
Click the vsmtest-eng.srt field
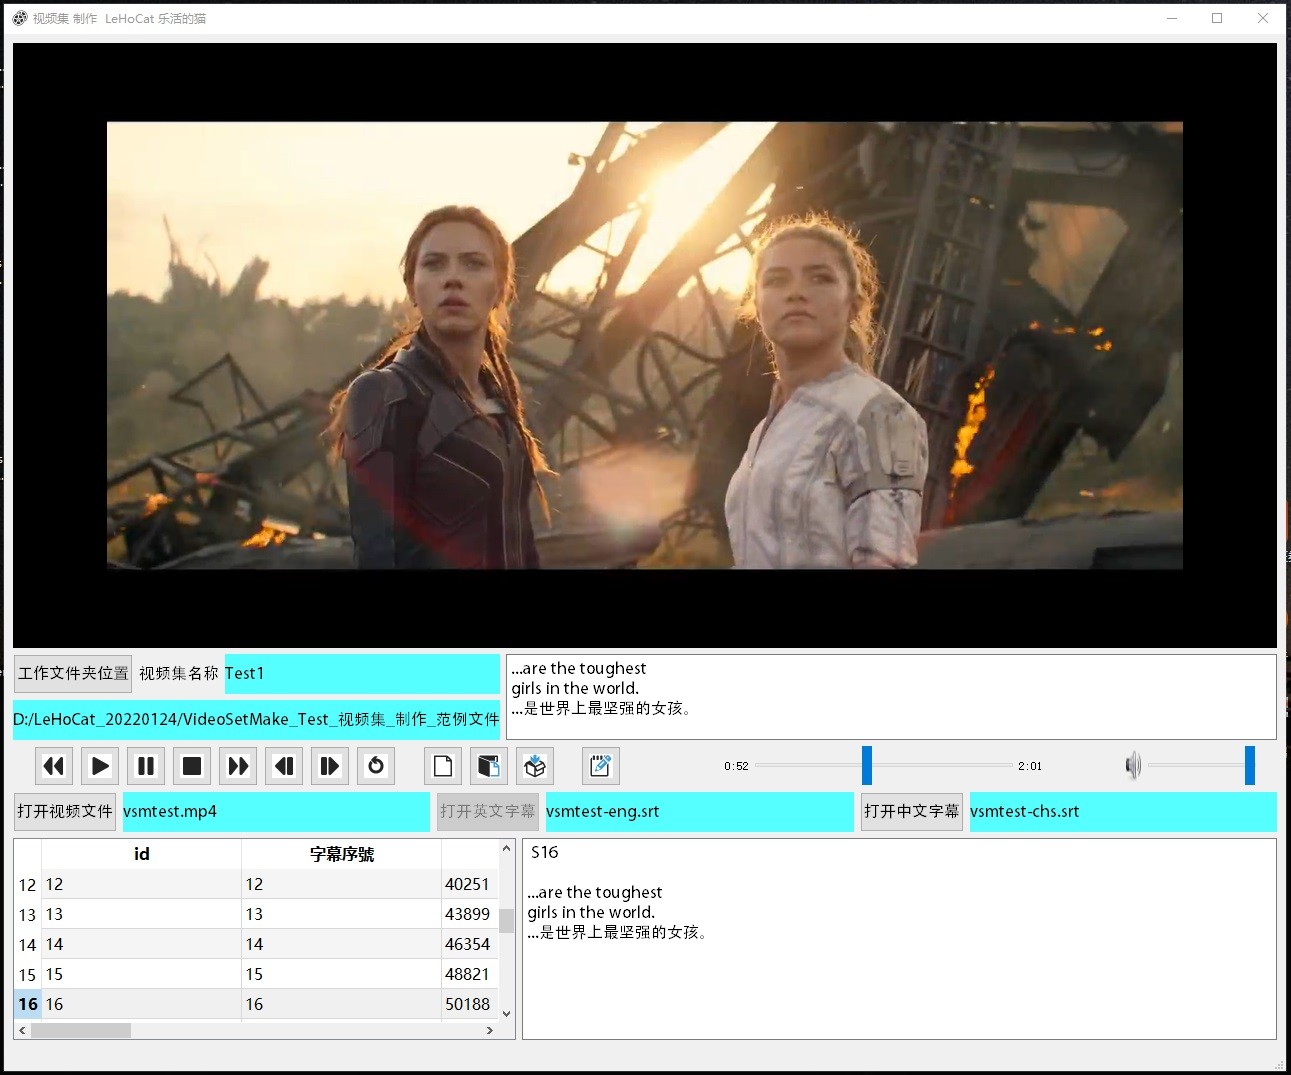[699, 811]
